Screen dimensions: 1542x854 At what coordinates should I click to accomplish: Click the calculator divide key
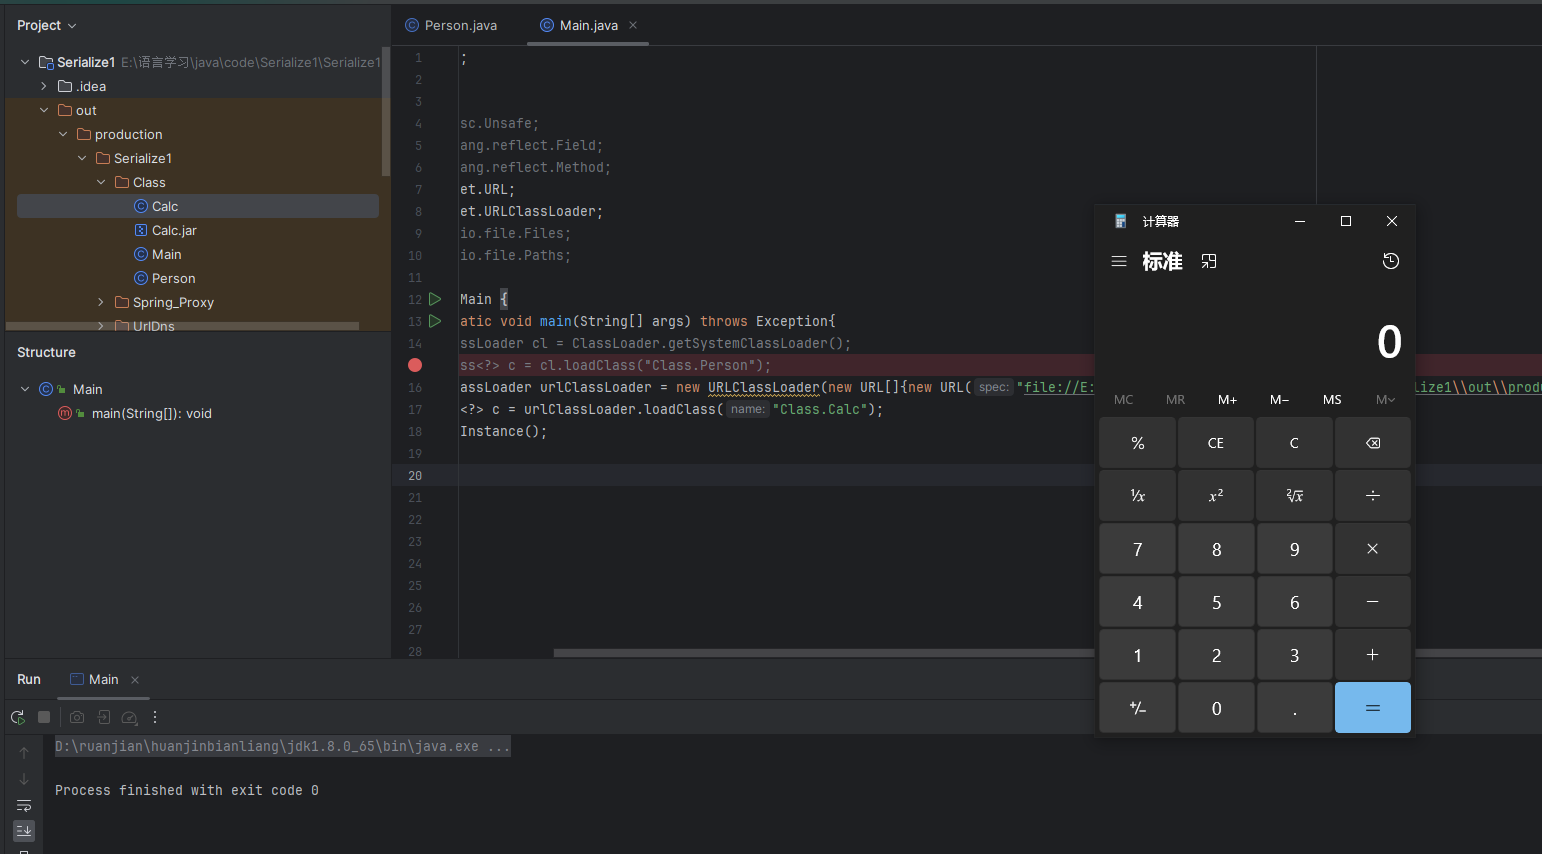pyautogui.click(x=1373, y=496)
